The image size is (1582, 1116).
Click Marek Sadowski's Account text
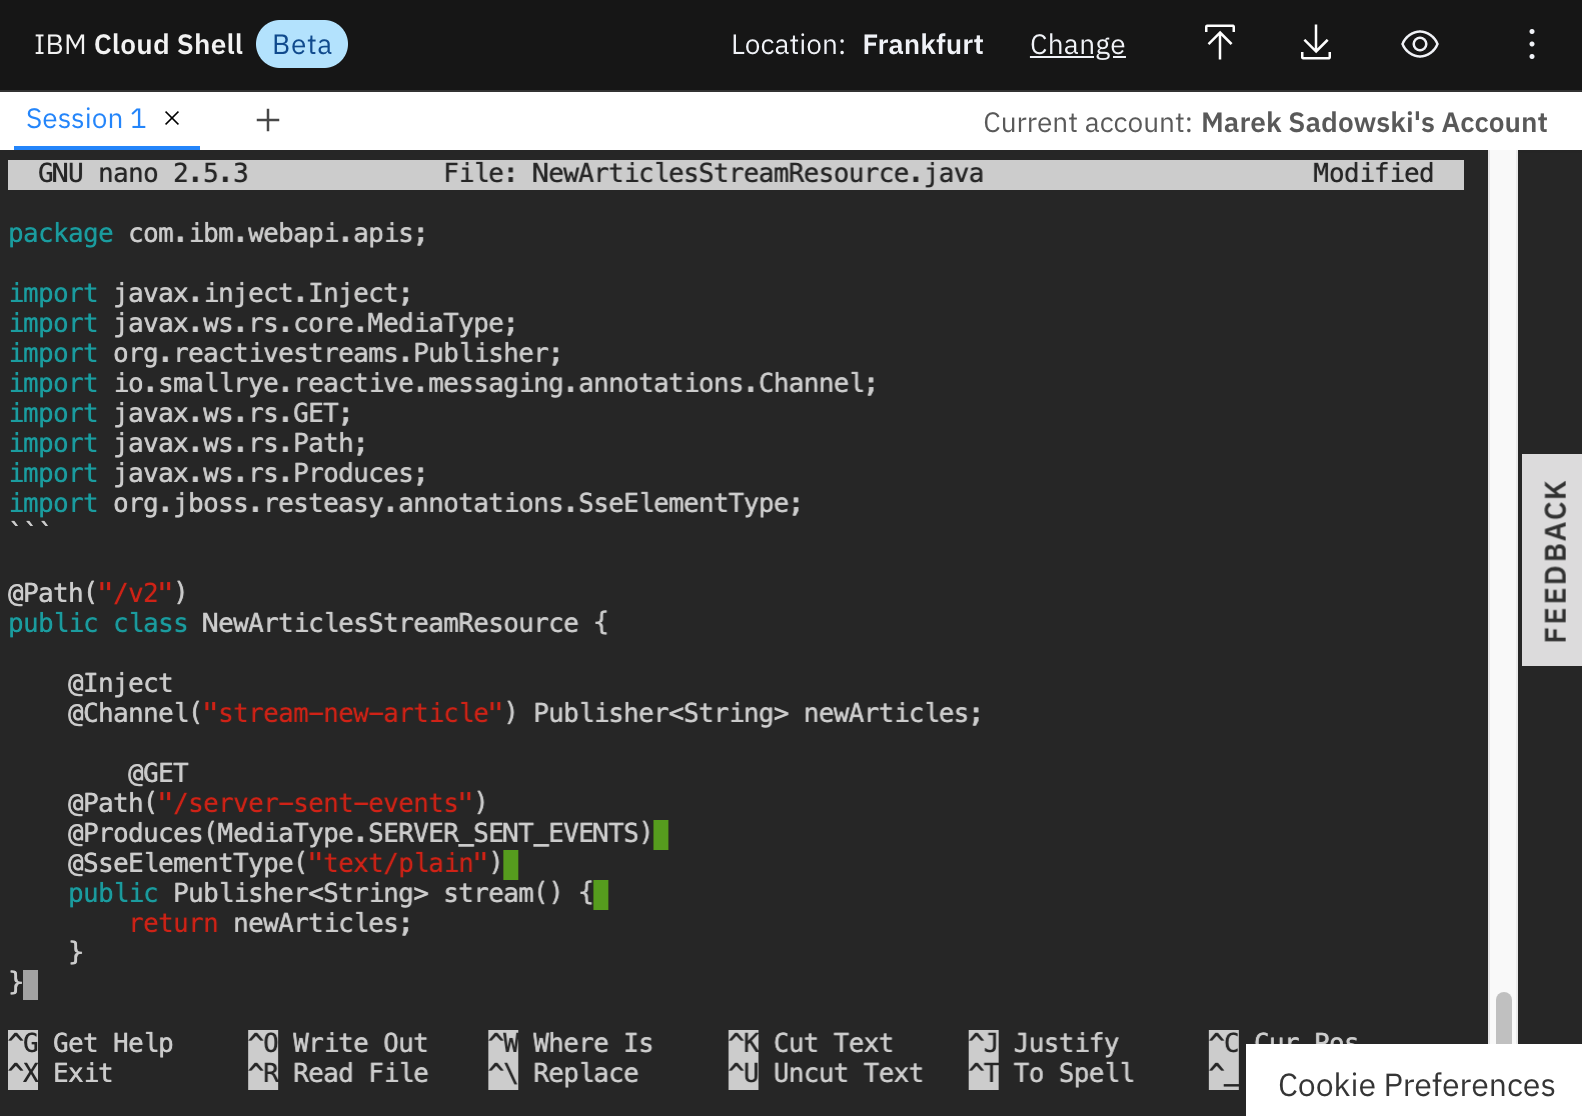point(1374,122)
